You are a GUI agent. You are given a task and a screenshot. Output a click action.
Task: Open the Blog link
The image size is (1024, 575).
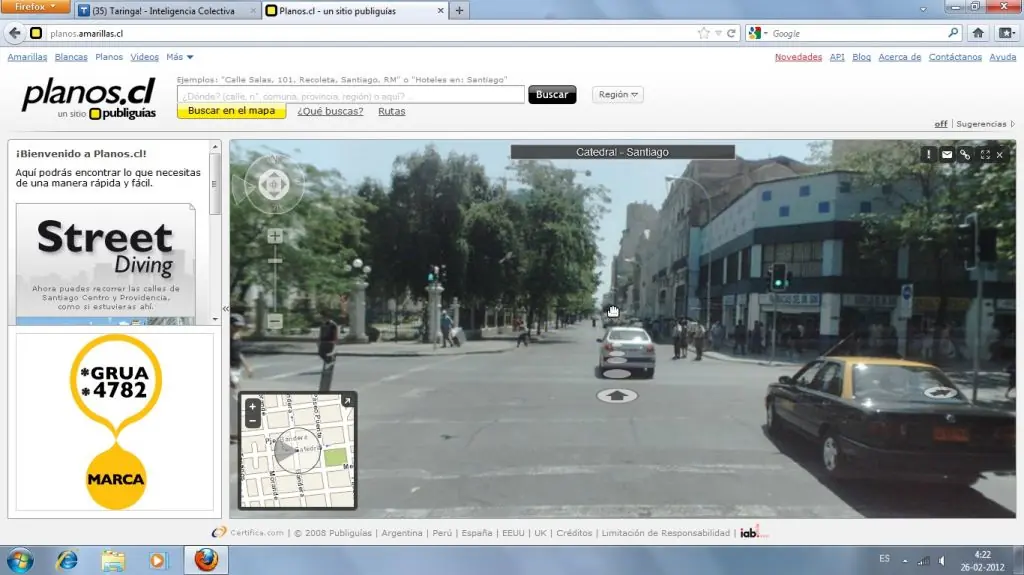coord(861,57)
